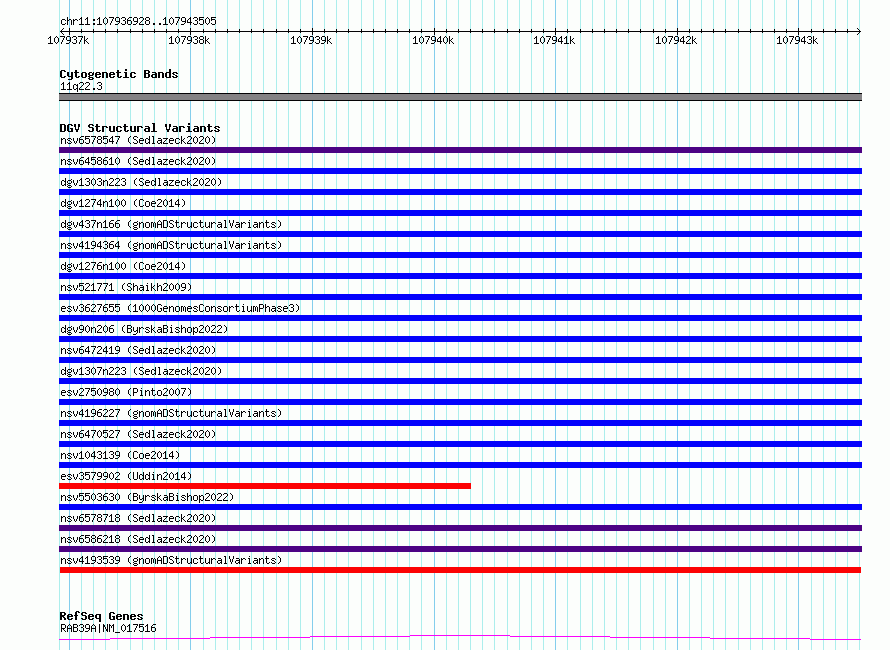Image resolution: width=890 pixels, height=650 pixels.
Task: Click the 107941k ruler label
Action: coord(554,40)
